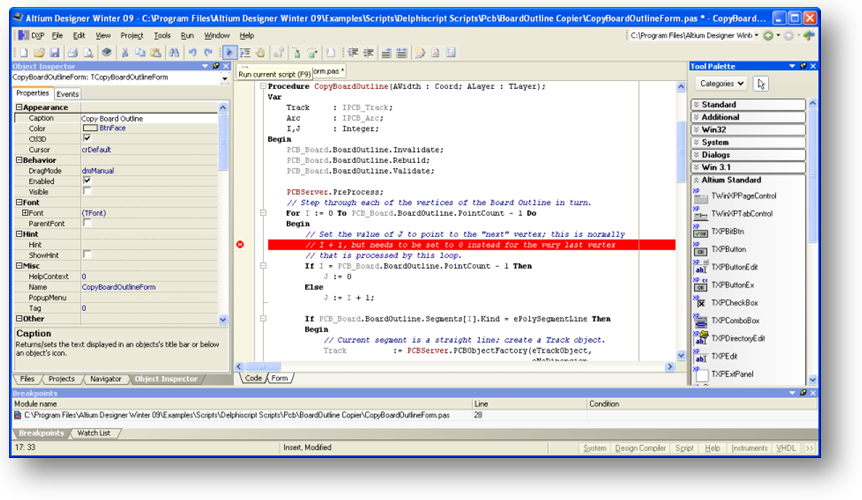Open the File menu

coord(57,35)
